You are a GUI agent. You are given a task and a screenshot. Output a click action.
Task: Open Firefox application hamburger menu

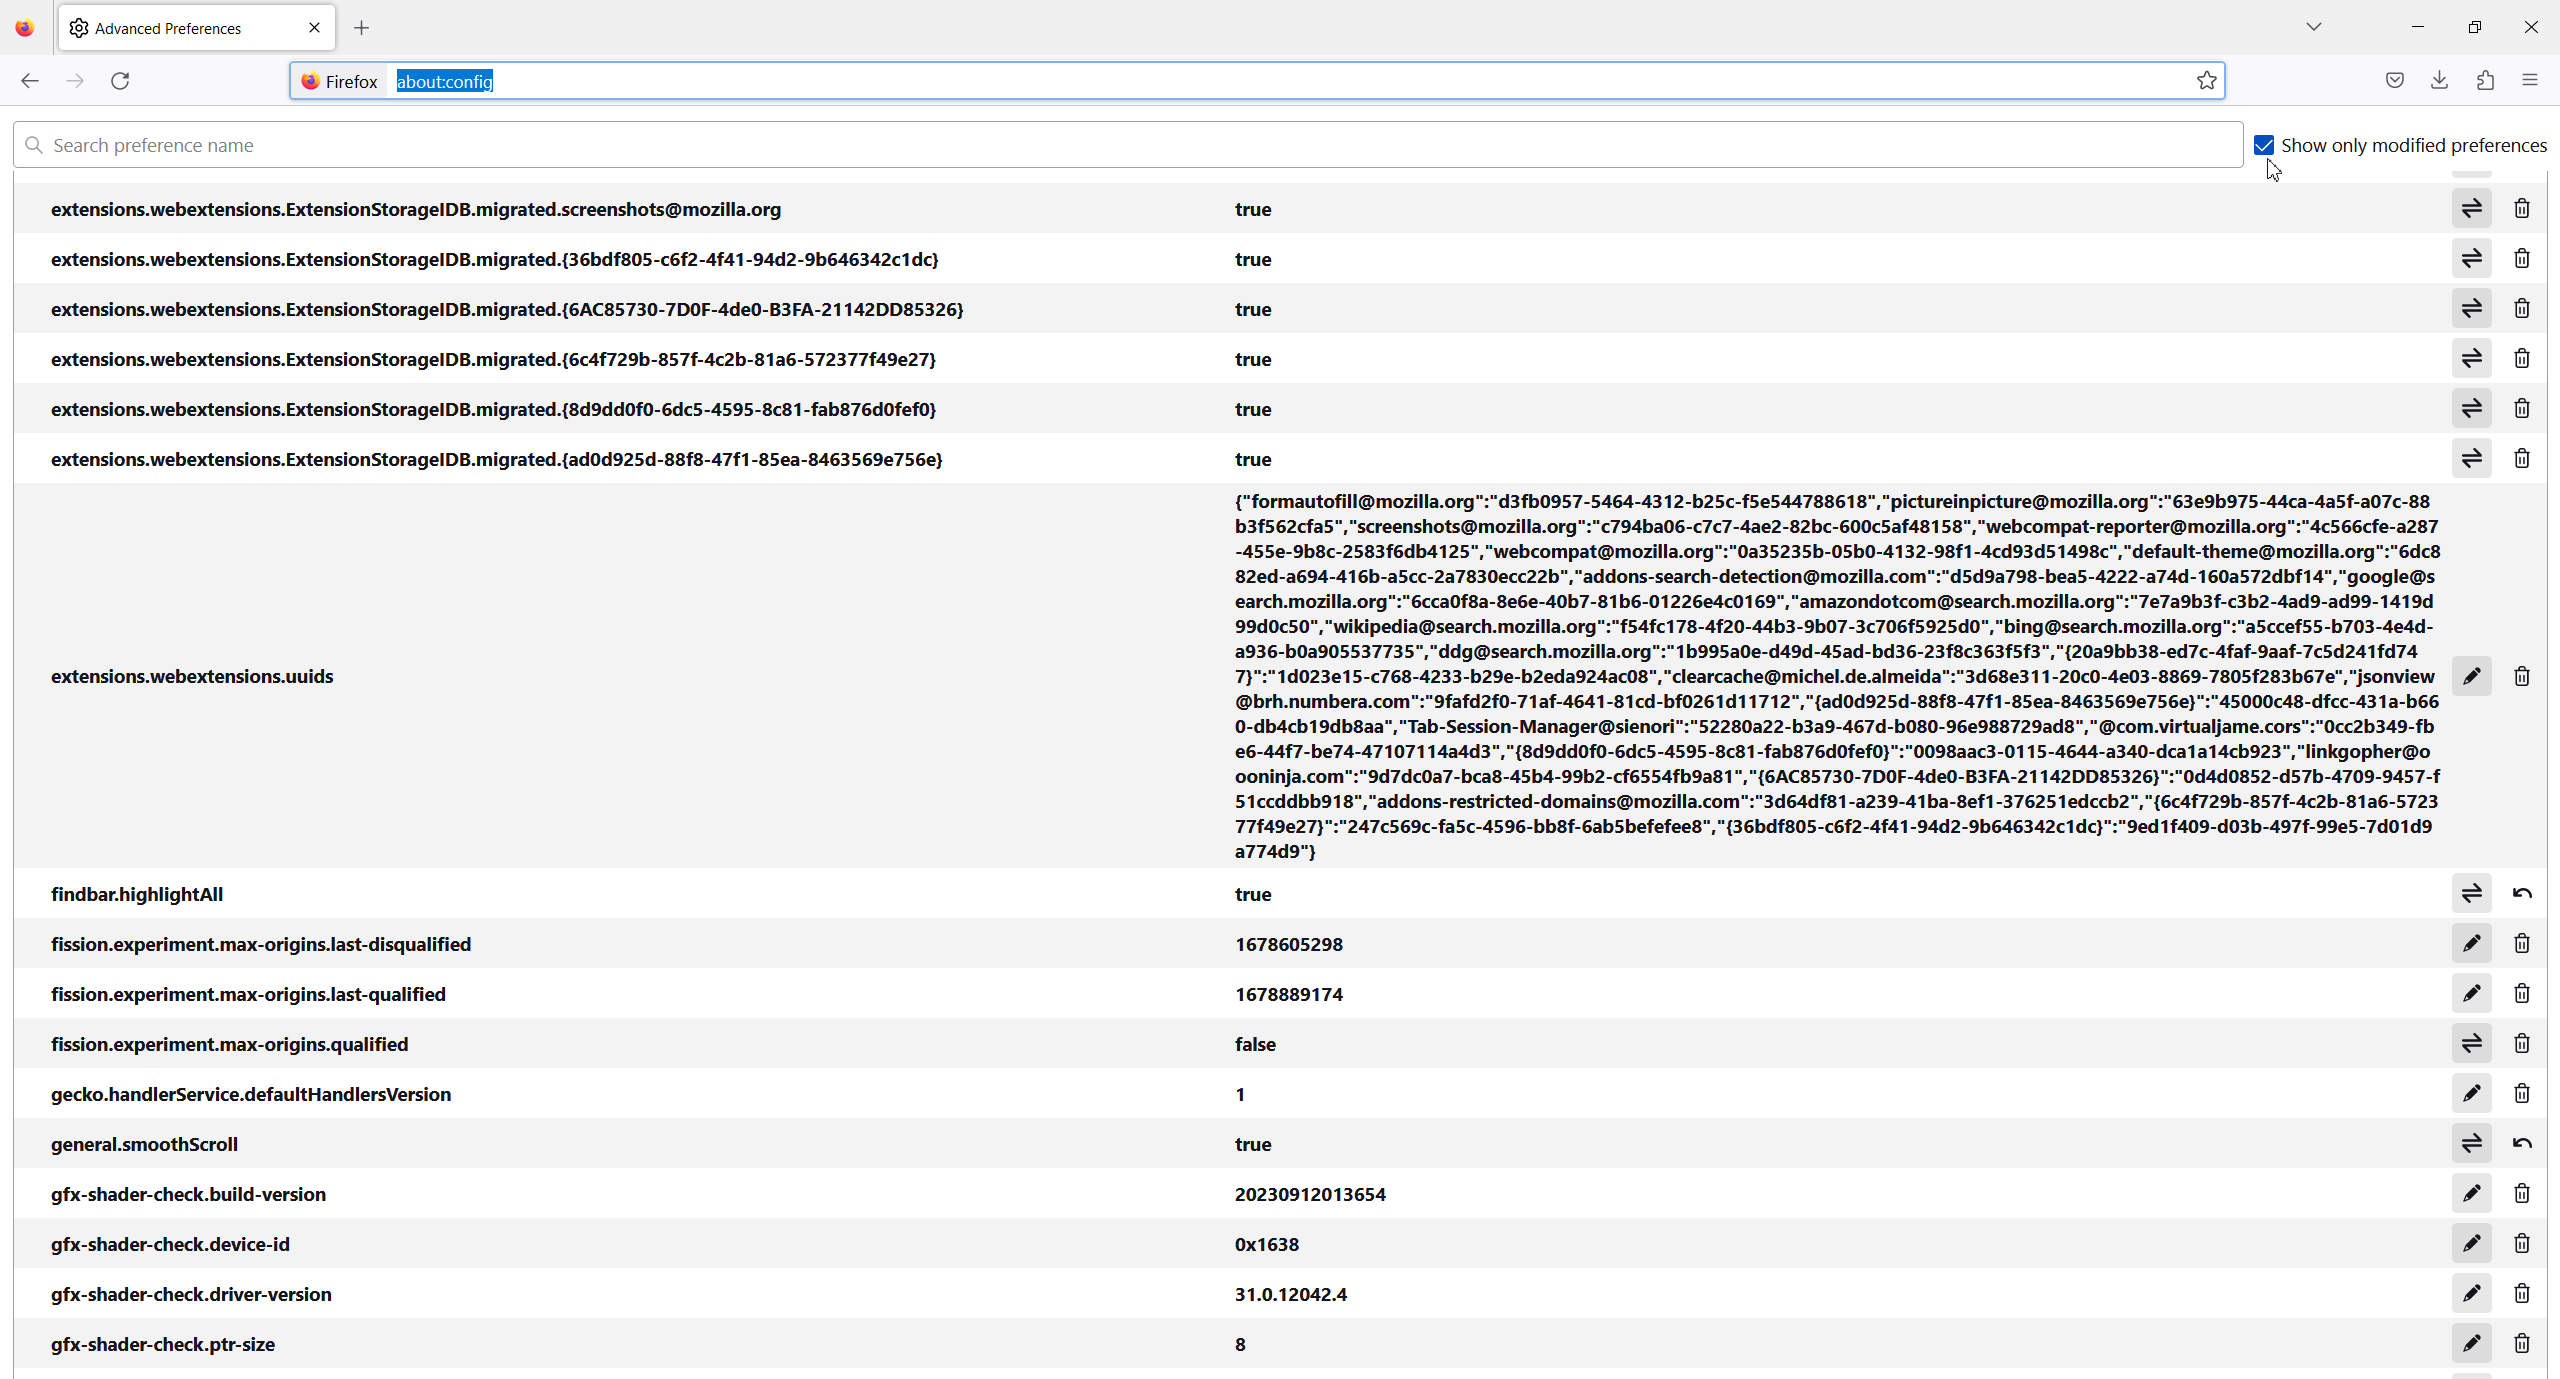pos(2530,81)
